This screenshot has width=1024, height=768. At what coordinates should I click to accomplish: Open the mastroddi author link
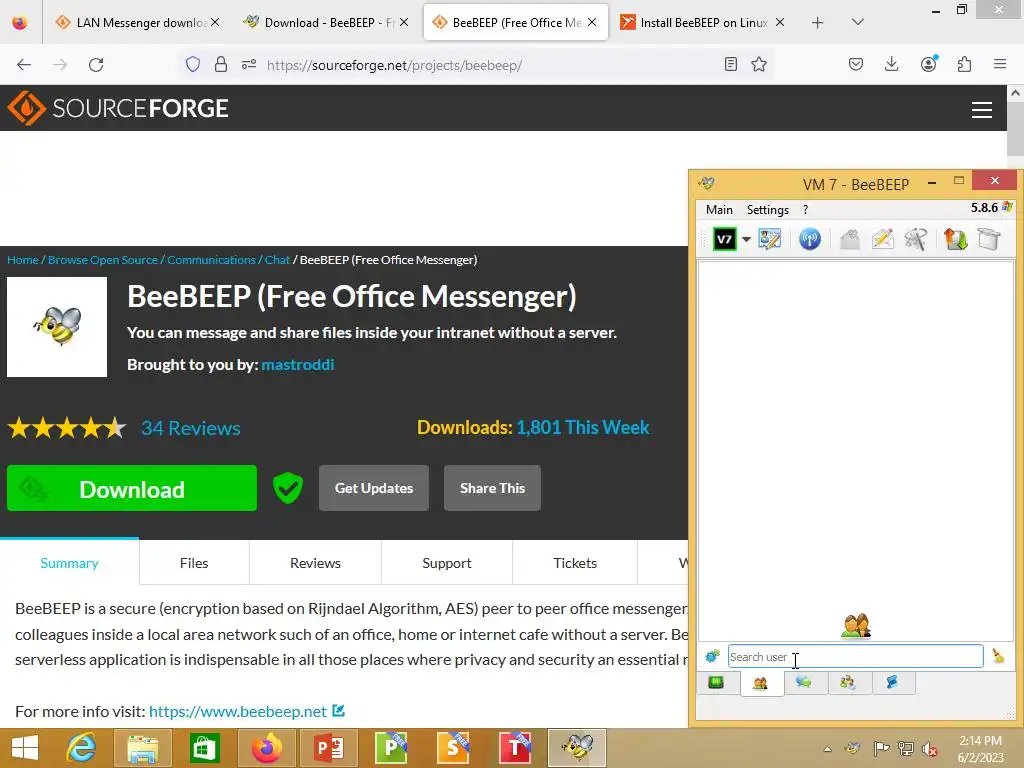[297, 364]
